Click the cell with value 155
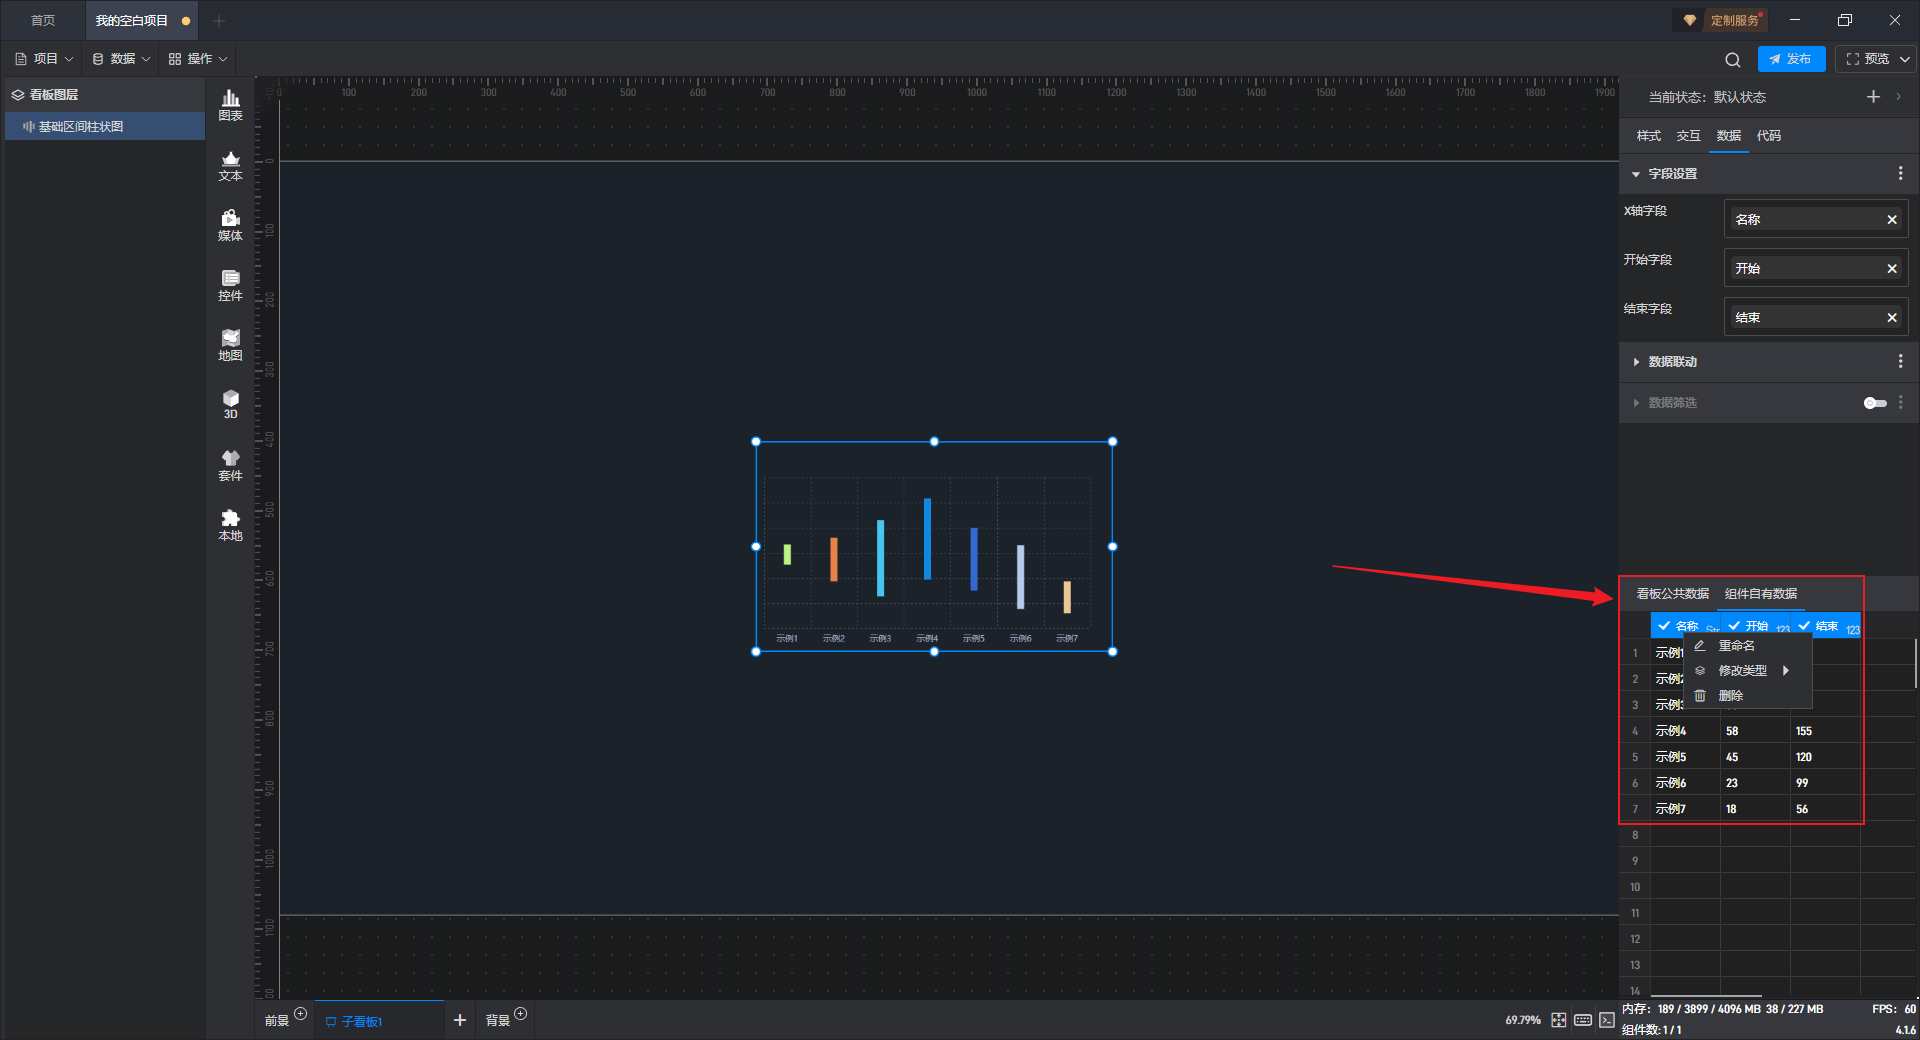Image resolution: width=1920 pixels, height=1040 pixels. point(1824,731)
